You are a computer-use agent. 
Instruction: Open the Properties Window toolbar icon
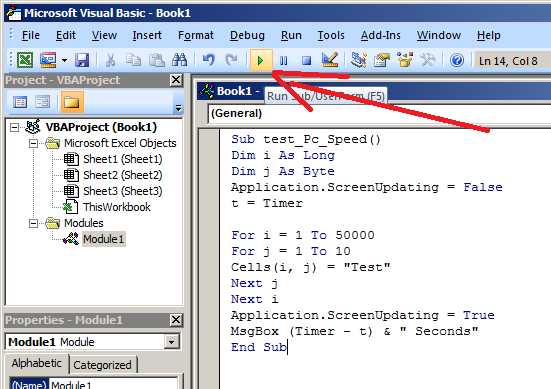tap(382, 60)
